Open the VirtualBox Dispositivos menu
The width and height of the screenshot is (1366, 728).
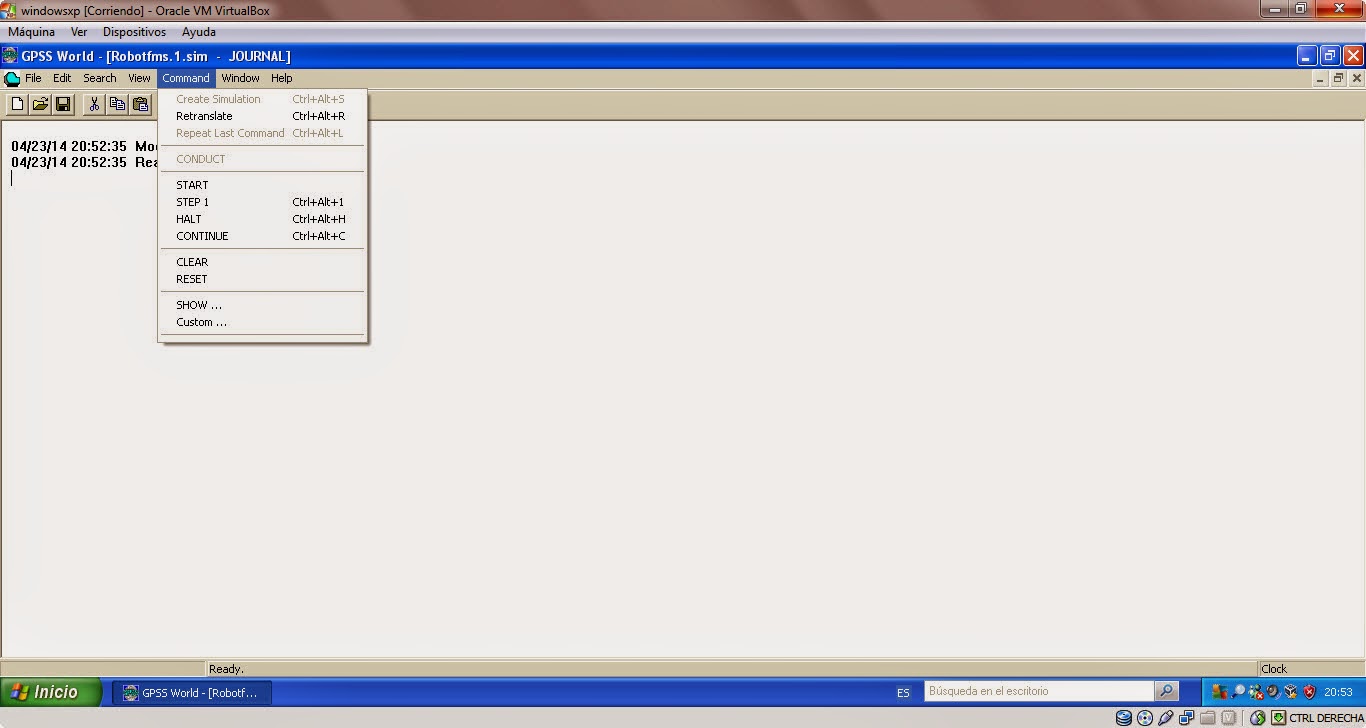coord(134,32)
